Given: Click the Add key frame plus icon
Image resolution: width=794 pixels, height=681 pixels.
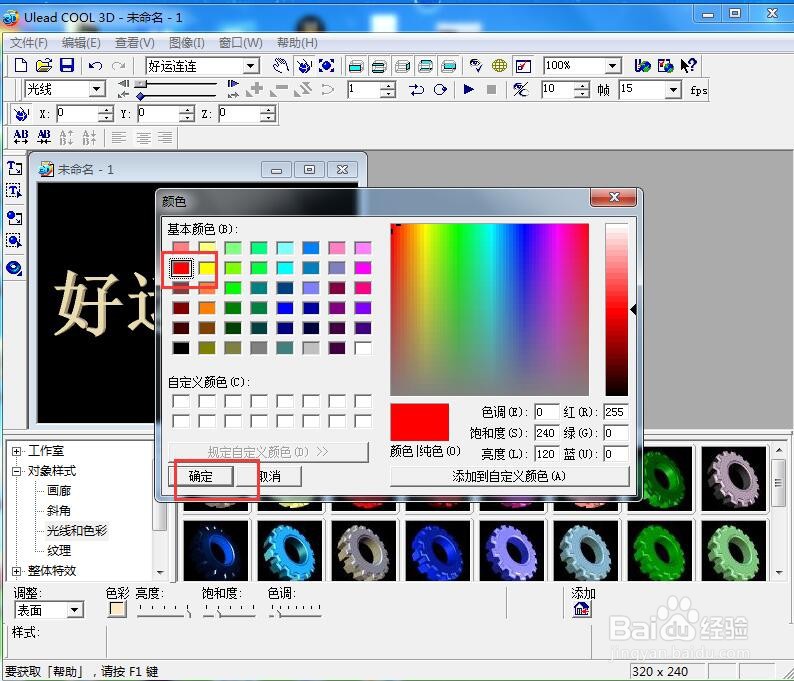Looking at the screenshot, I should tap(254, 90).
